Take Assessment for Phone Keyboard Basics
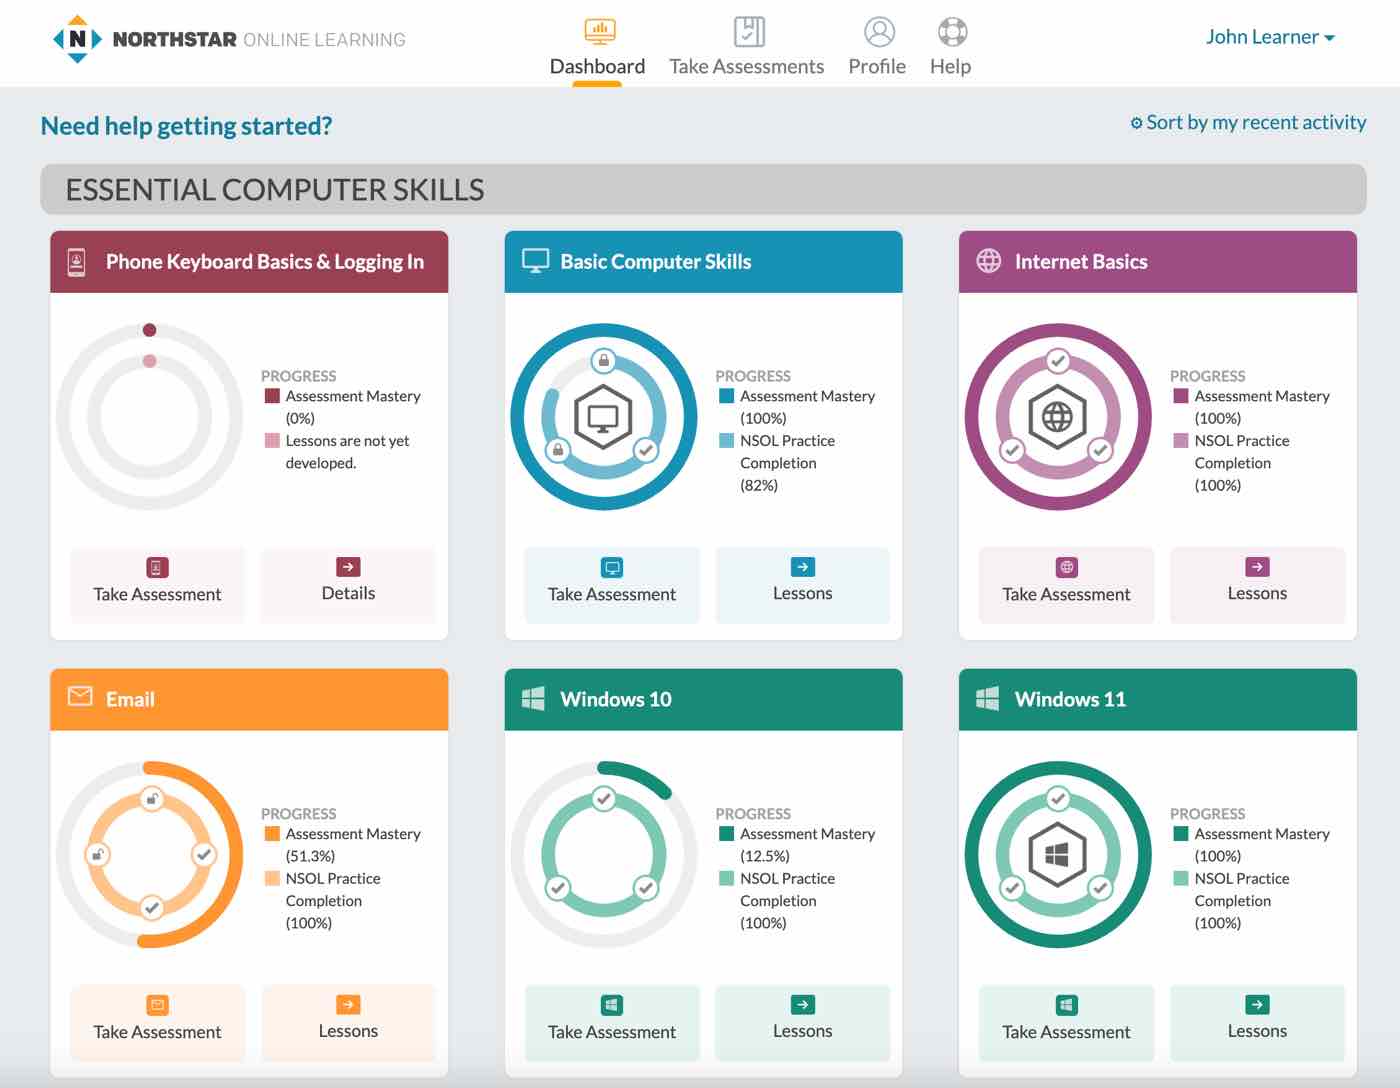Viewport: 1400px width, 1088px height. point(157,585)
